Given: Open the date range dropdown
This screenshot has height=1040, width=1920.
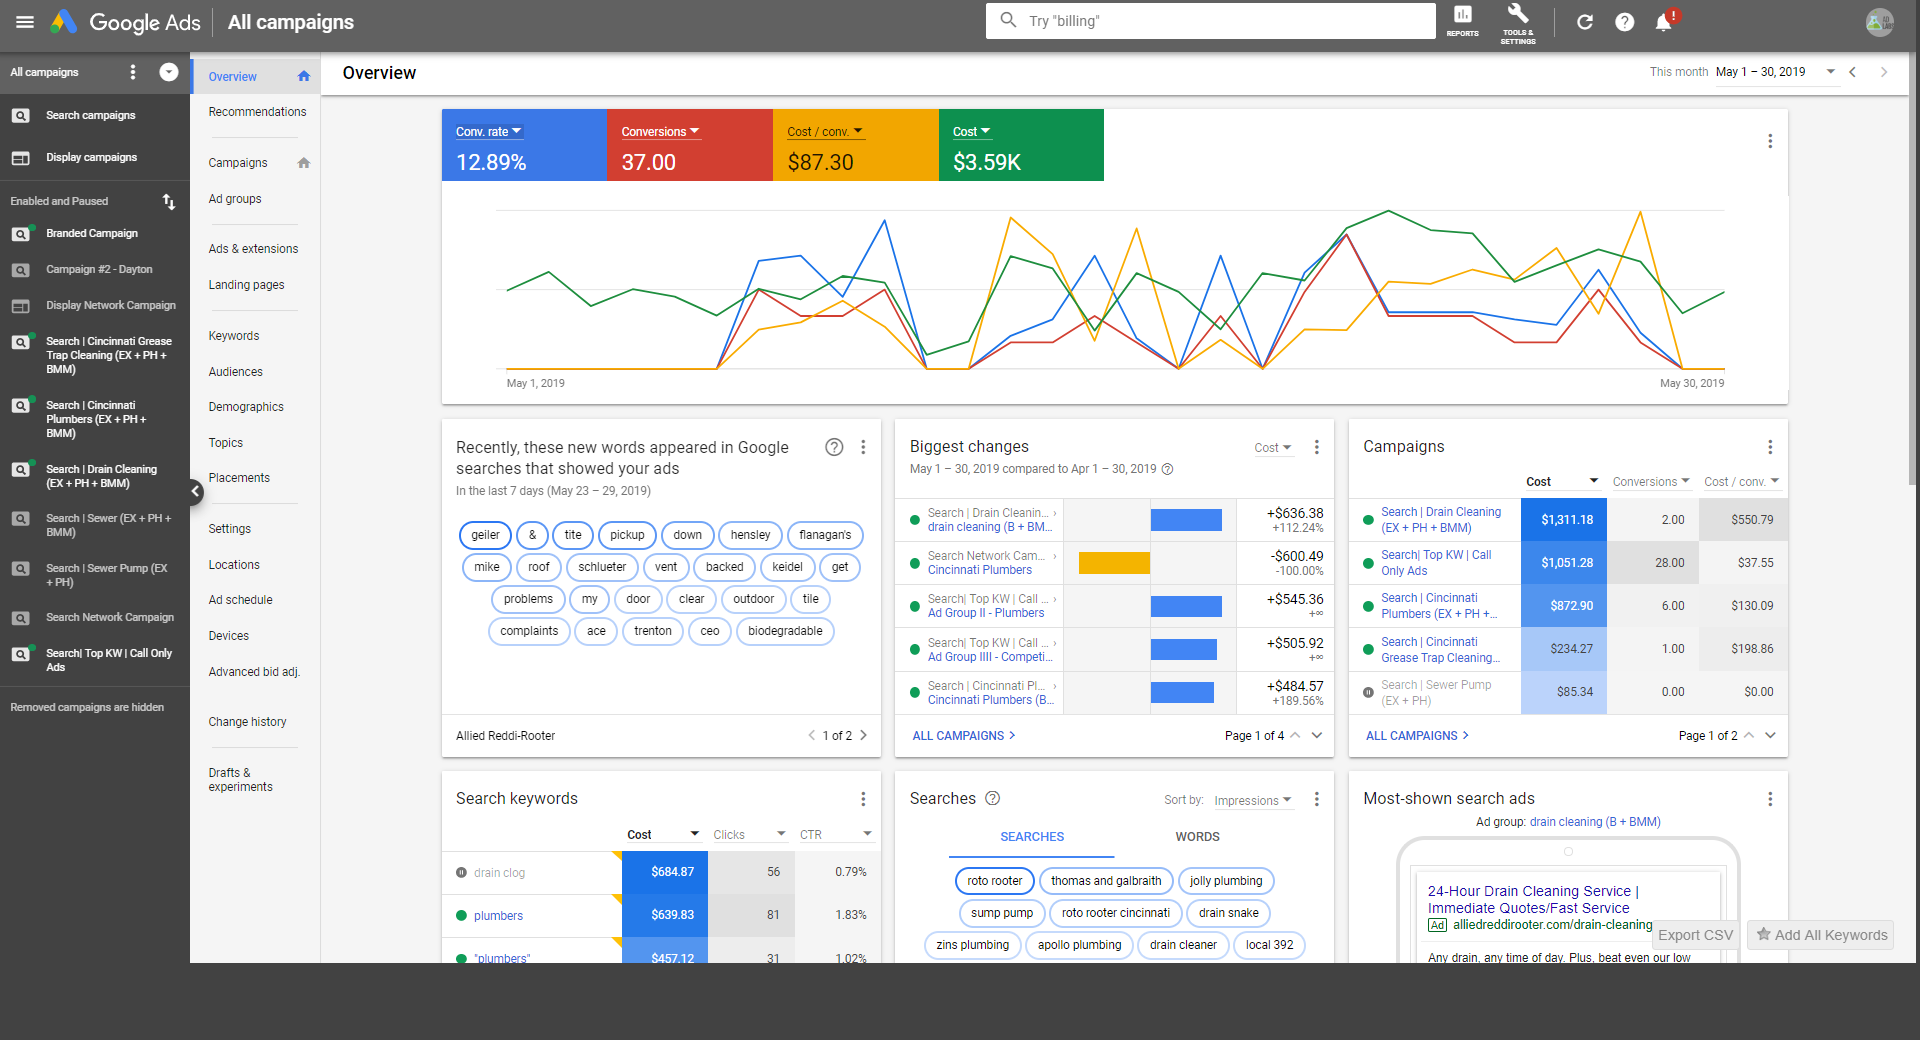Looking at the screenshot, I should click(x=1777, y=72).
